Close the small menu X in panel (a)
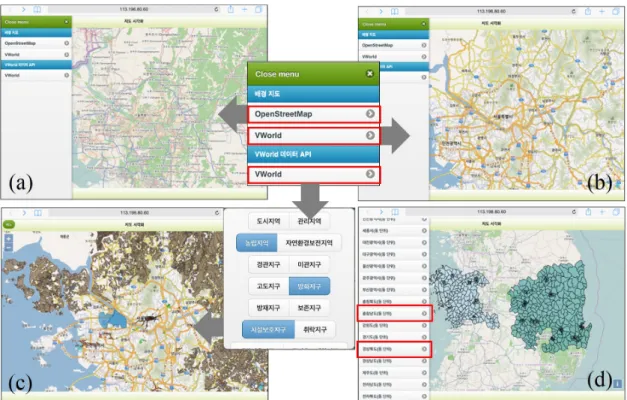This screenshot has height=400, width=627. [x=66, y=22]
